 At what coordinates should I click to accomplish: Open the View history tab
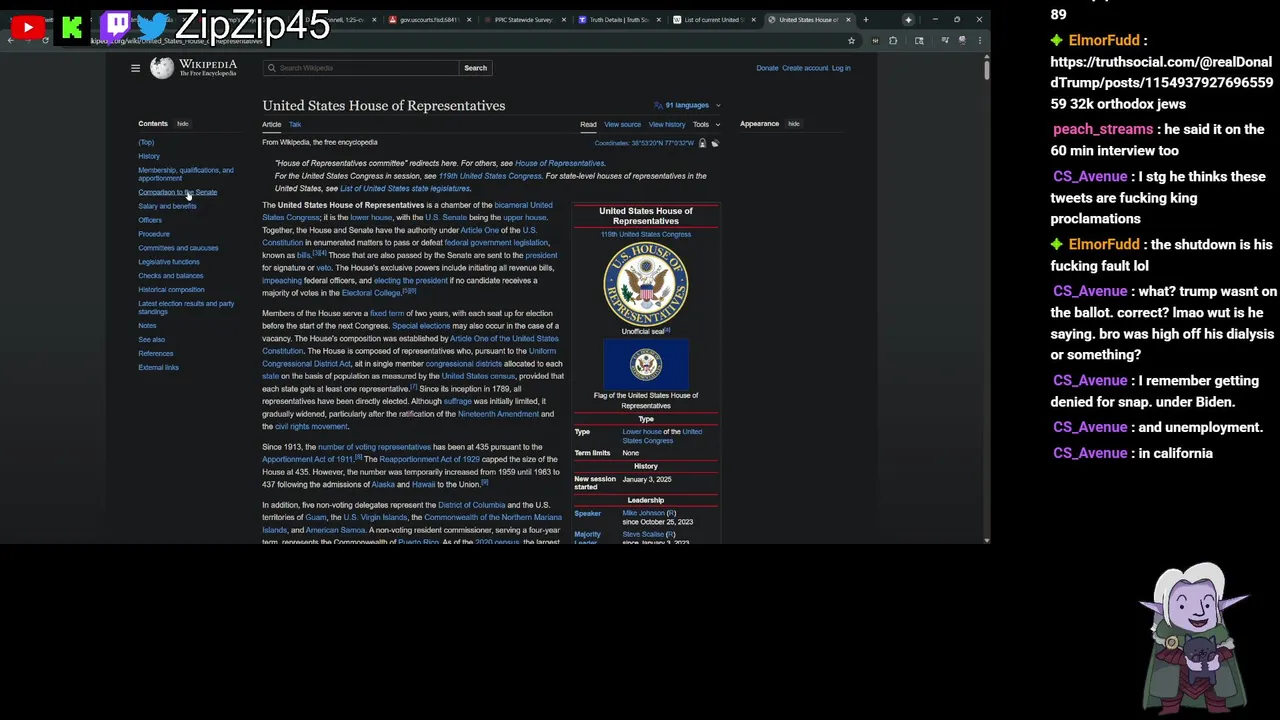point(667,124)
